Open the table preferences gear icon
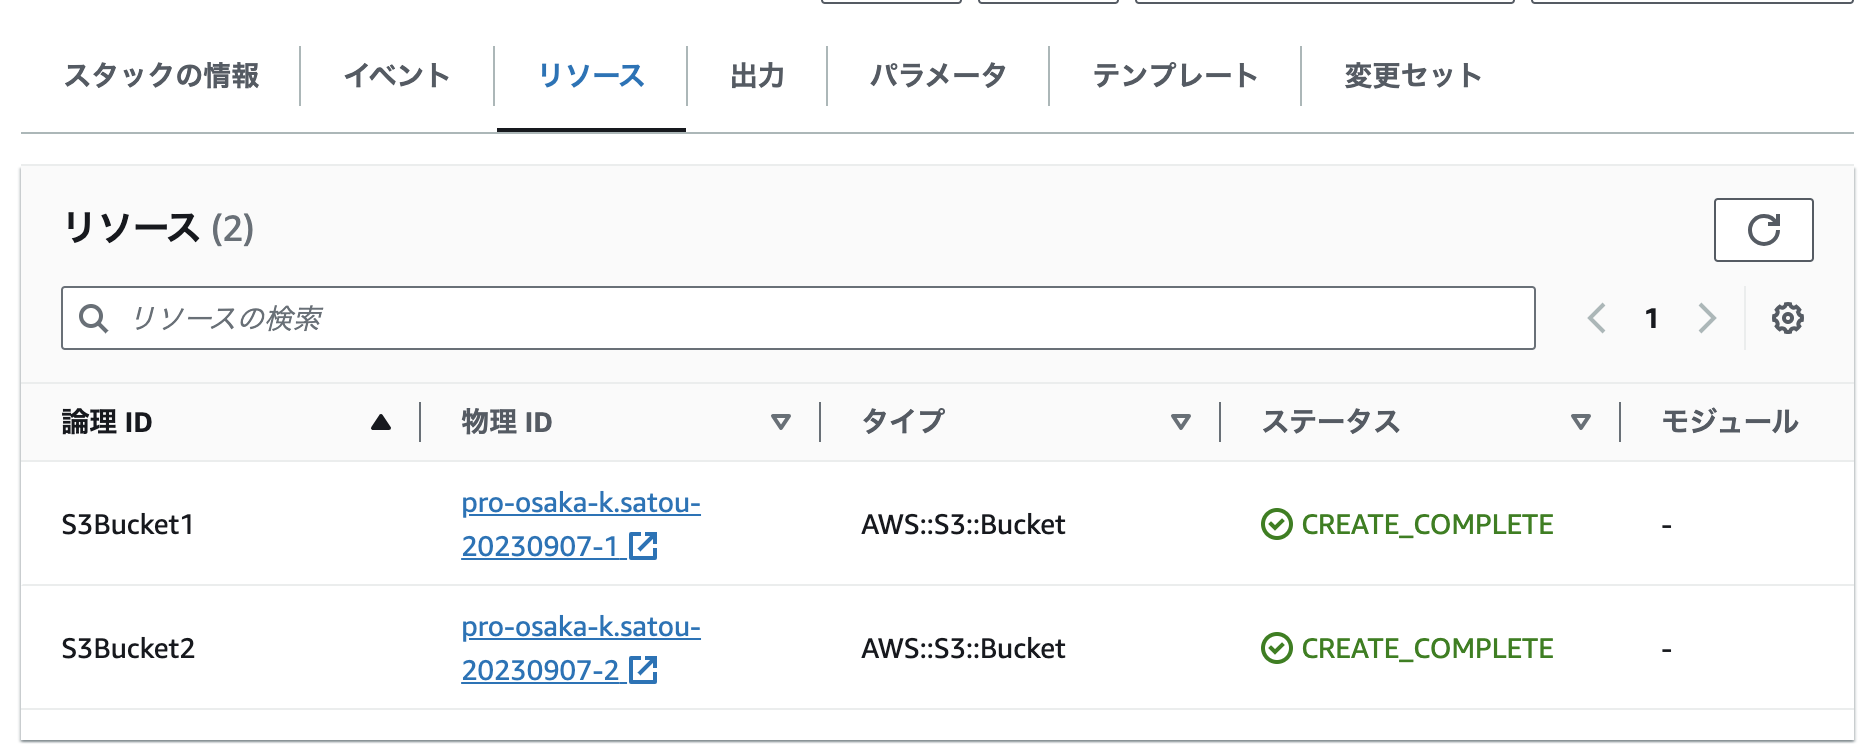 coord(1788,318)
